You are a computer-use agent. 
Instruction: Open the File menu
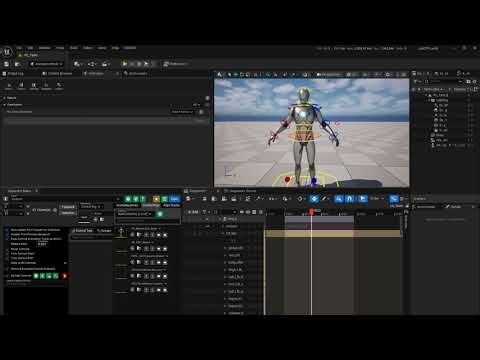(19, 48)
